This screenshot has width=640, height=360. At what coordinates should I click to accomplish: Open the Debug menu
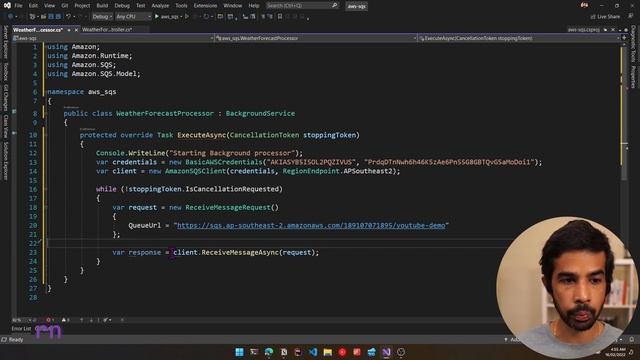pyautogui.click(x=122, y=6)
